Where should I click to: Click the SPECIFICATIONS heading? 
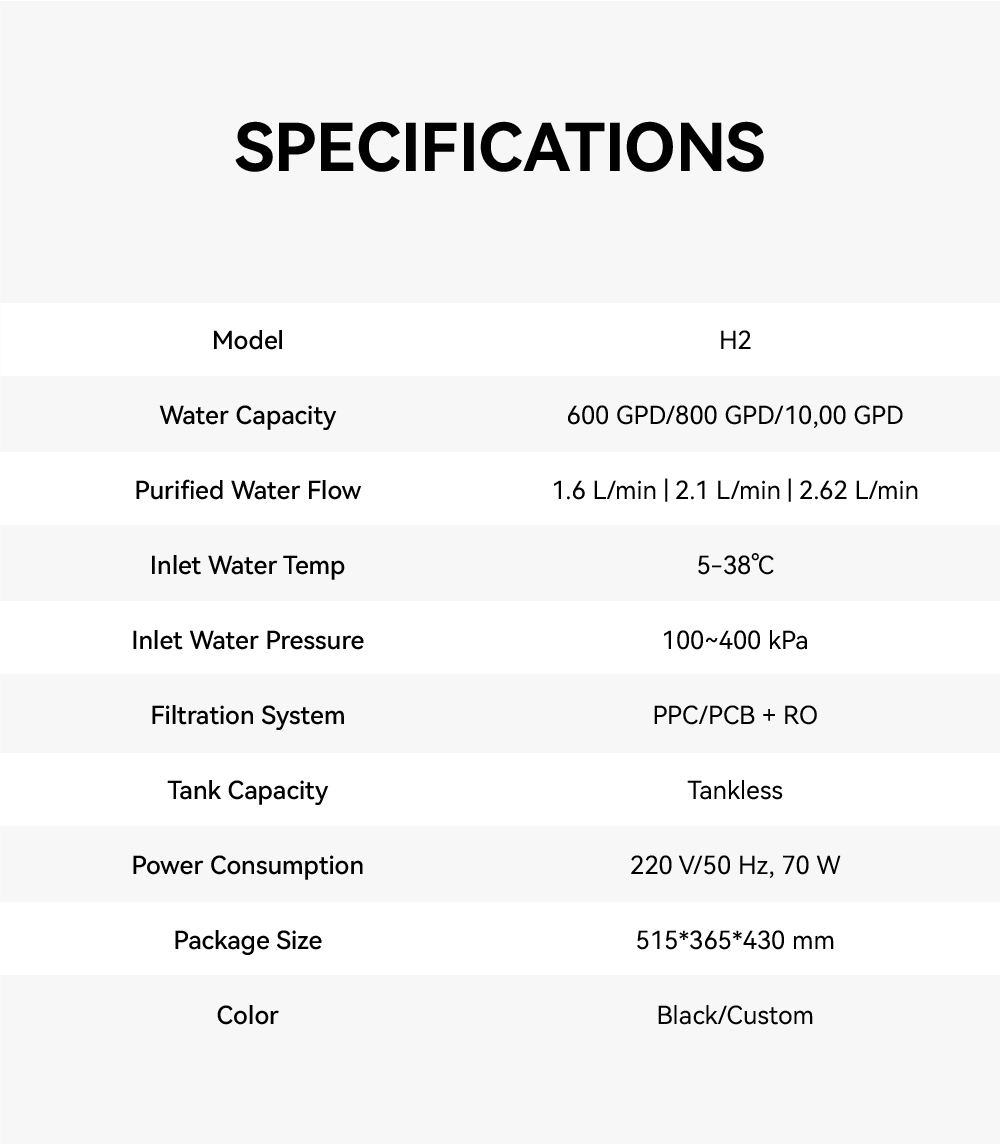point(500,147)
